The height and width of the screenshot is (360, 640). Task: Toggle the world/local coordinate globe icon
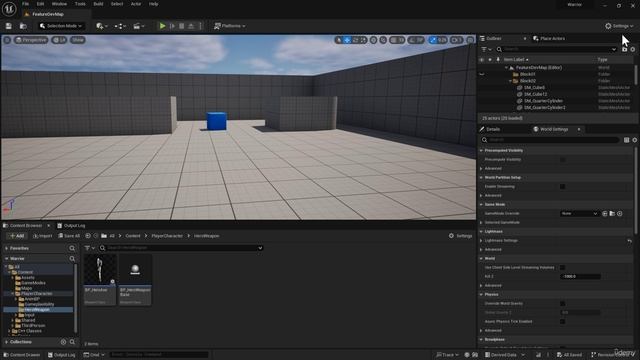(x=373, y=40)
